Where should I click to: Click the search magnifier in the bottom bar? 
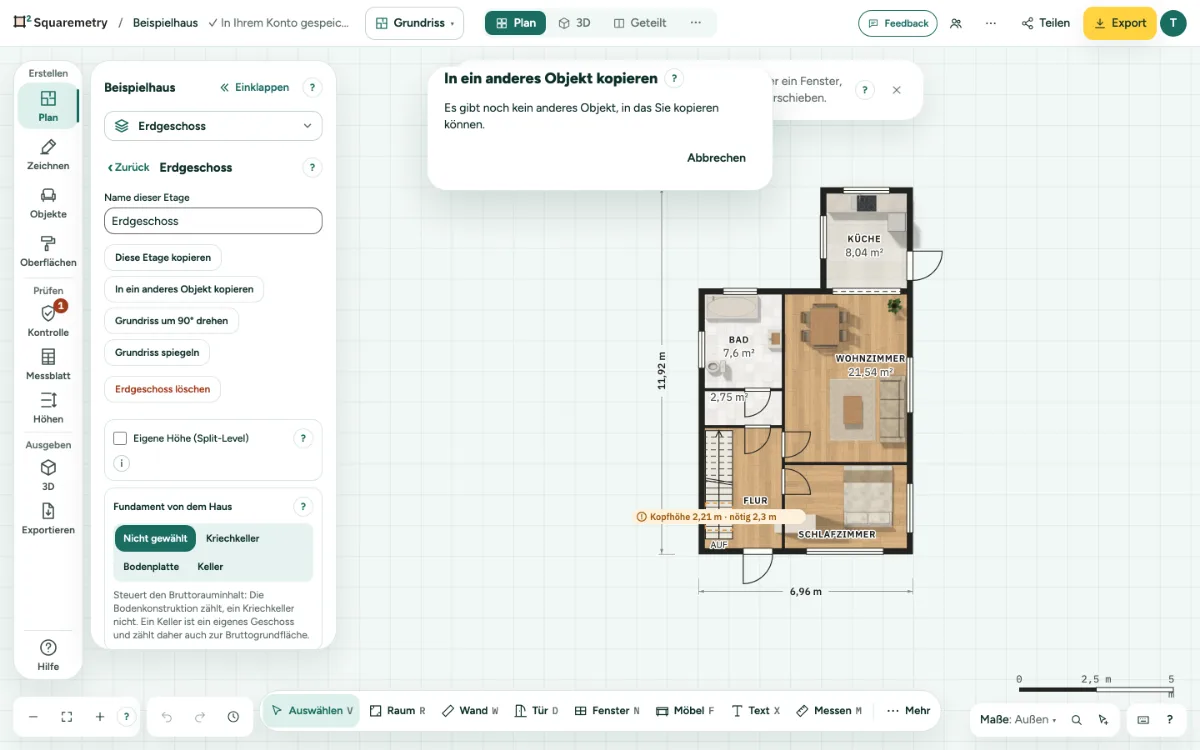click(1077, 720)
